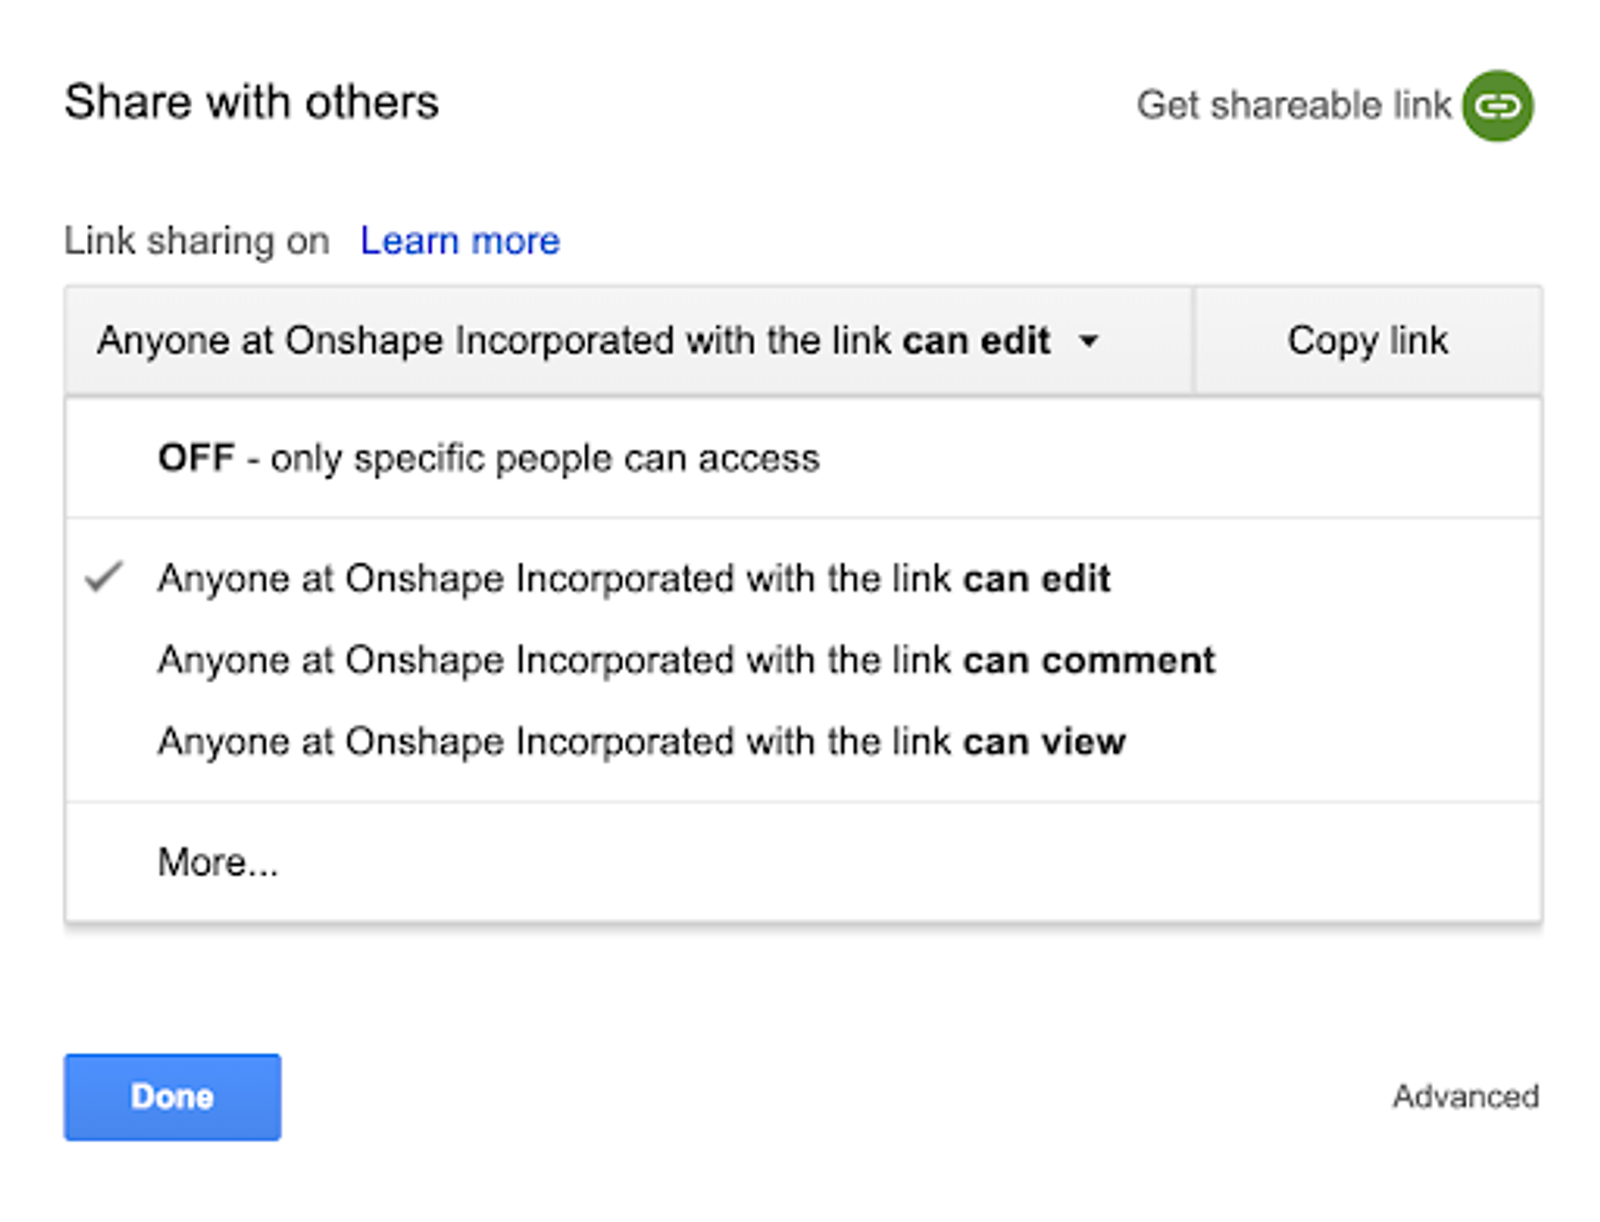Click the checkmark next to can edit
Screen dimensions: 1600x1222
click(x=103, y=577)
